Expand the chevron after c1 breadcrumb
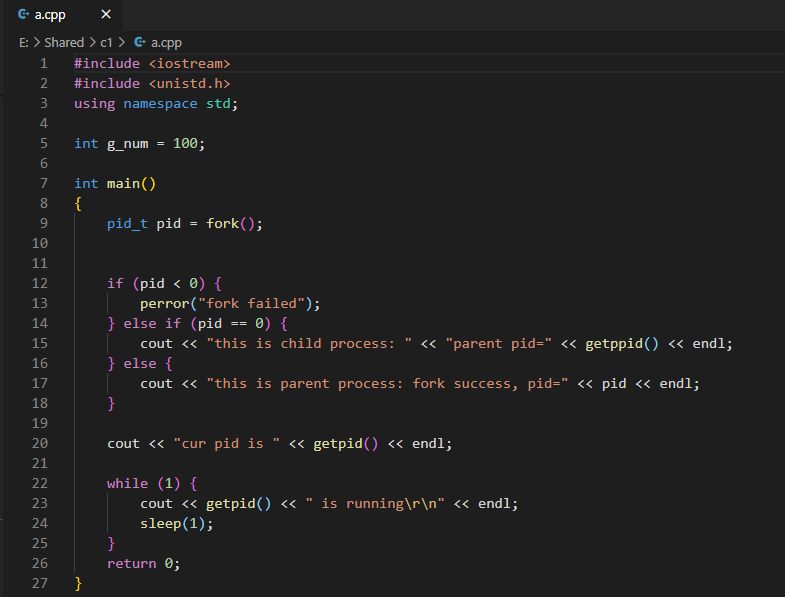The image size is (785, 597). click(121, 43)
